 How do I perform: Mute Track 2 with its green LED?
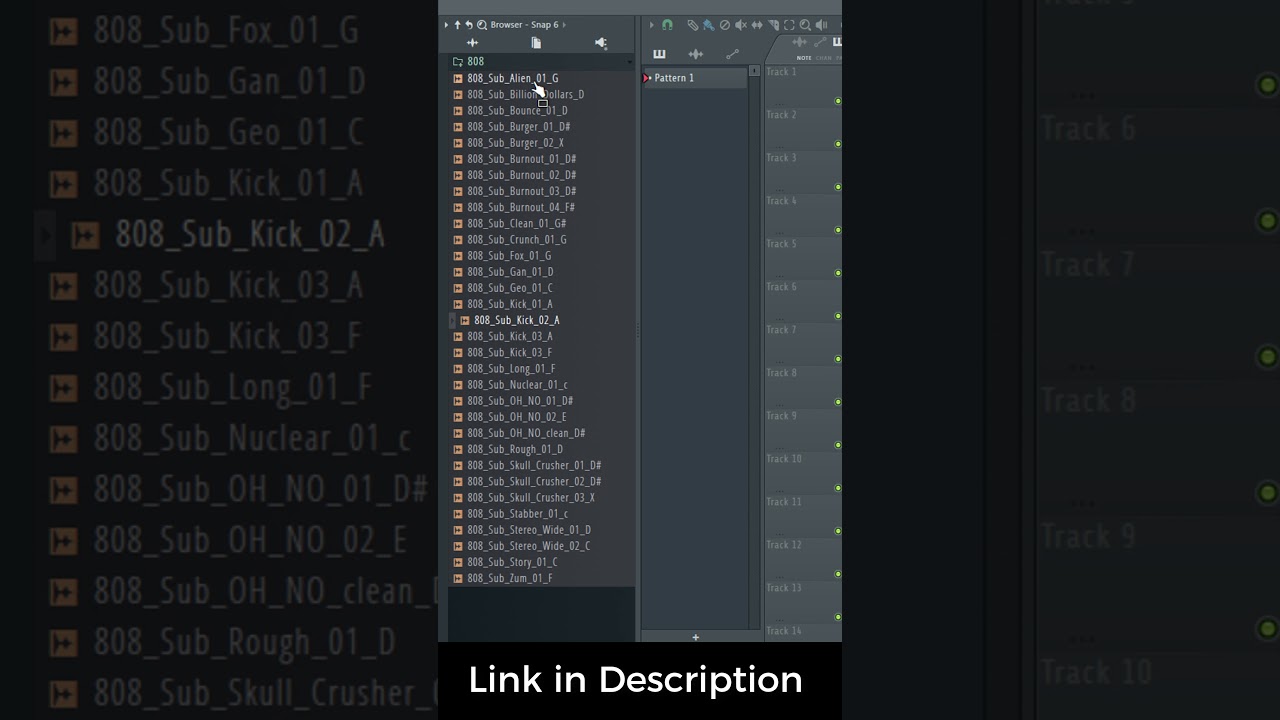click(x=838, y=144)
